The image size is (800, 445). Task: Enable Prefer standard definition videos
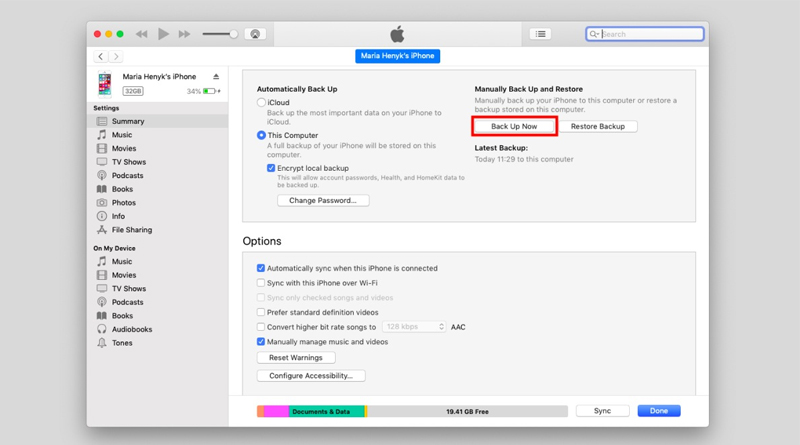click(x=261, y=312)
